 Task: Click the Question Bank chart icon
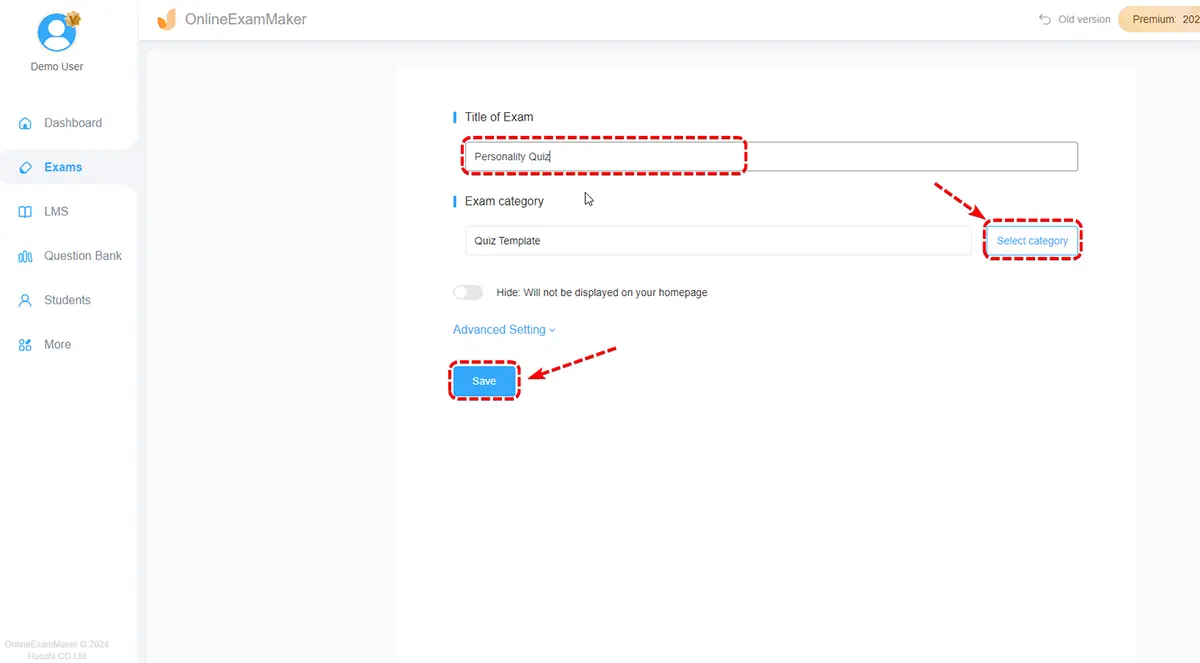tap(26, 256)
